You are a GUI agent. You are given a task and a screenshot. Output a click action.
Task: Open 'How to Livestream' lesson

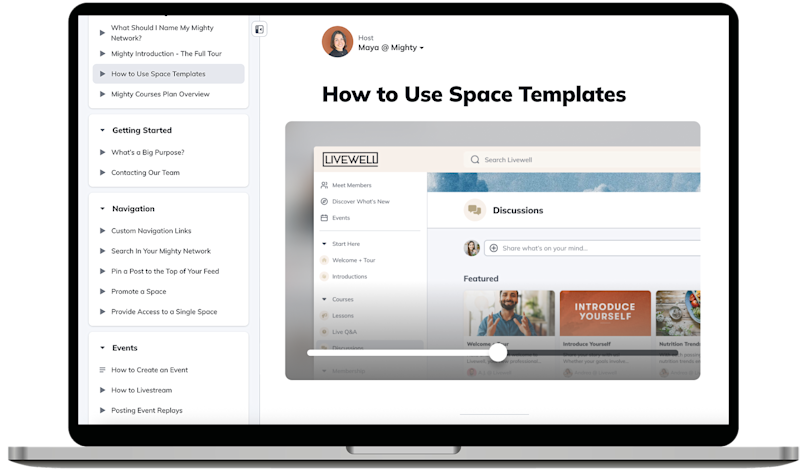(x=141, y=390)
